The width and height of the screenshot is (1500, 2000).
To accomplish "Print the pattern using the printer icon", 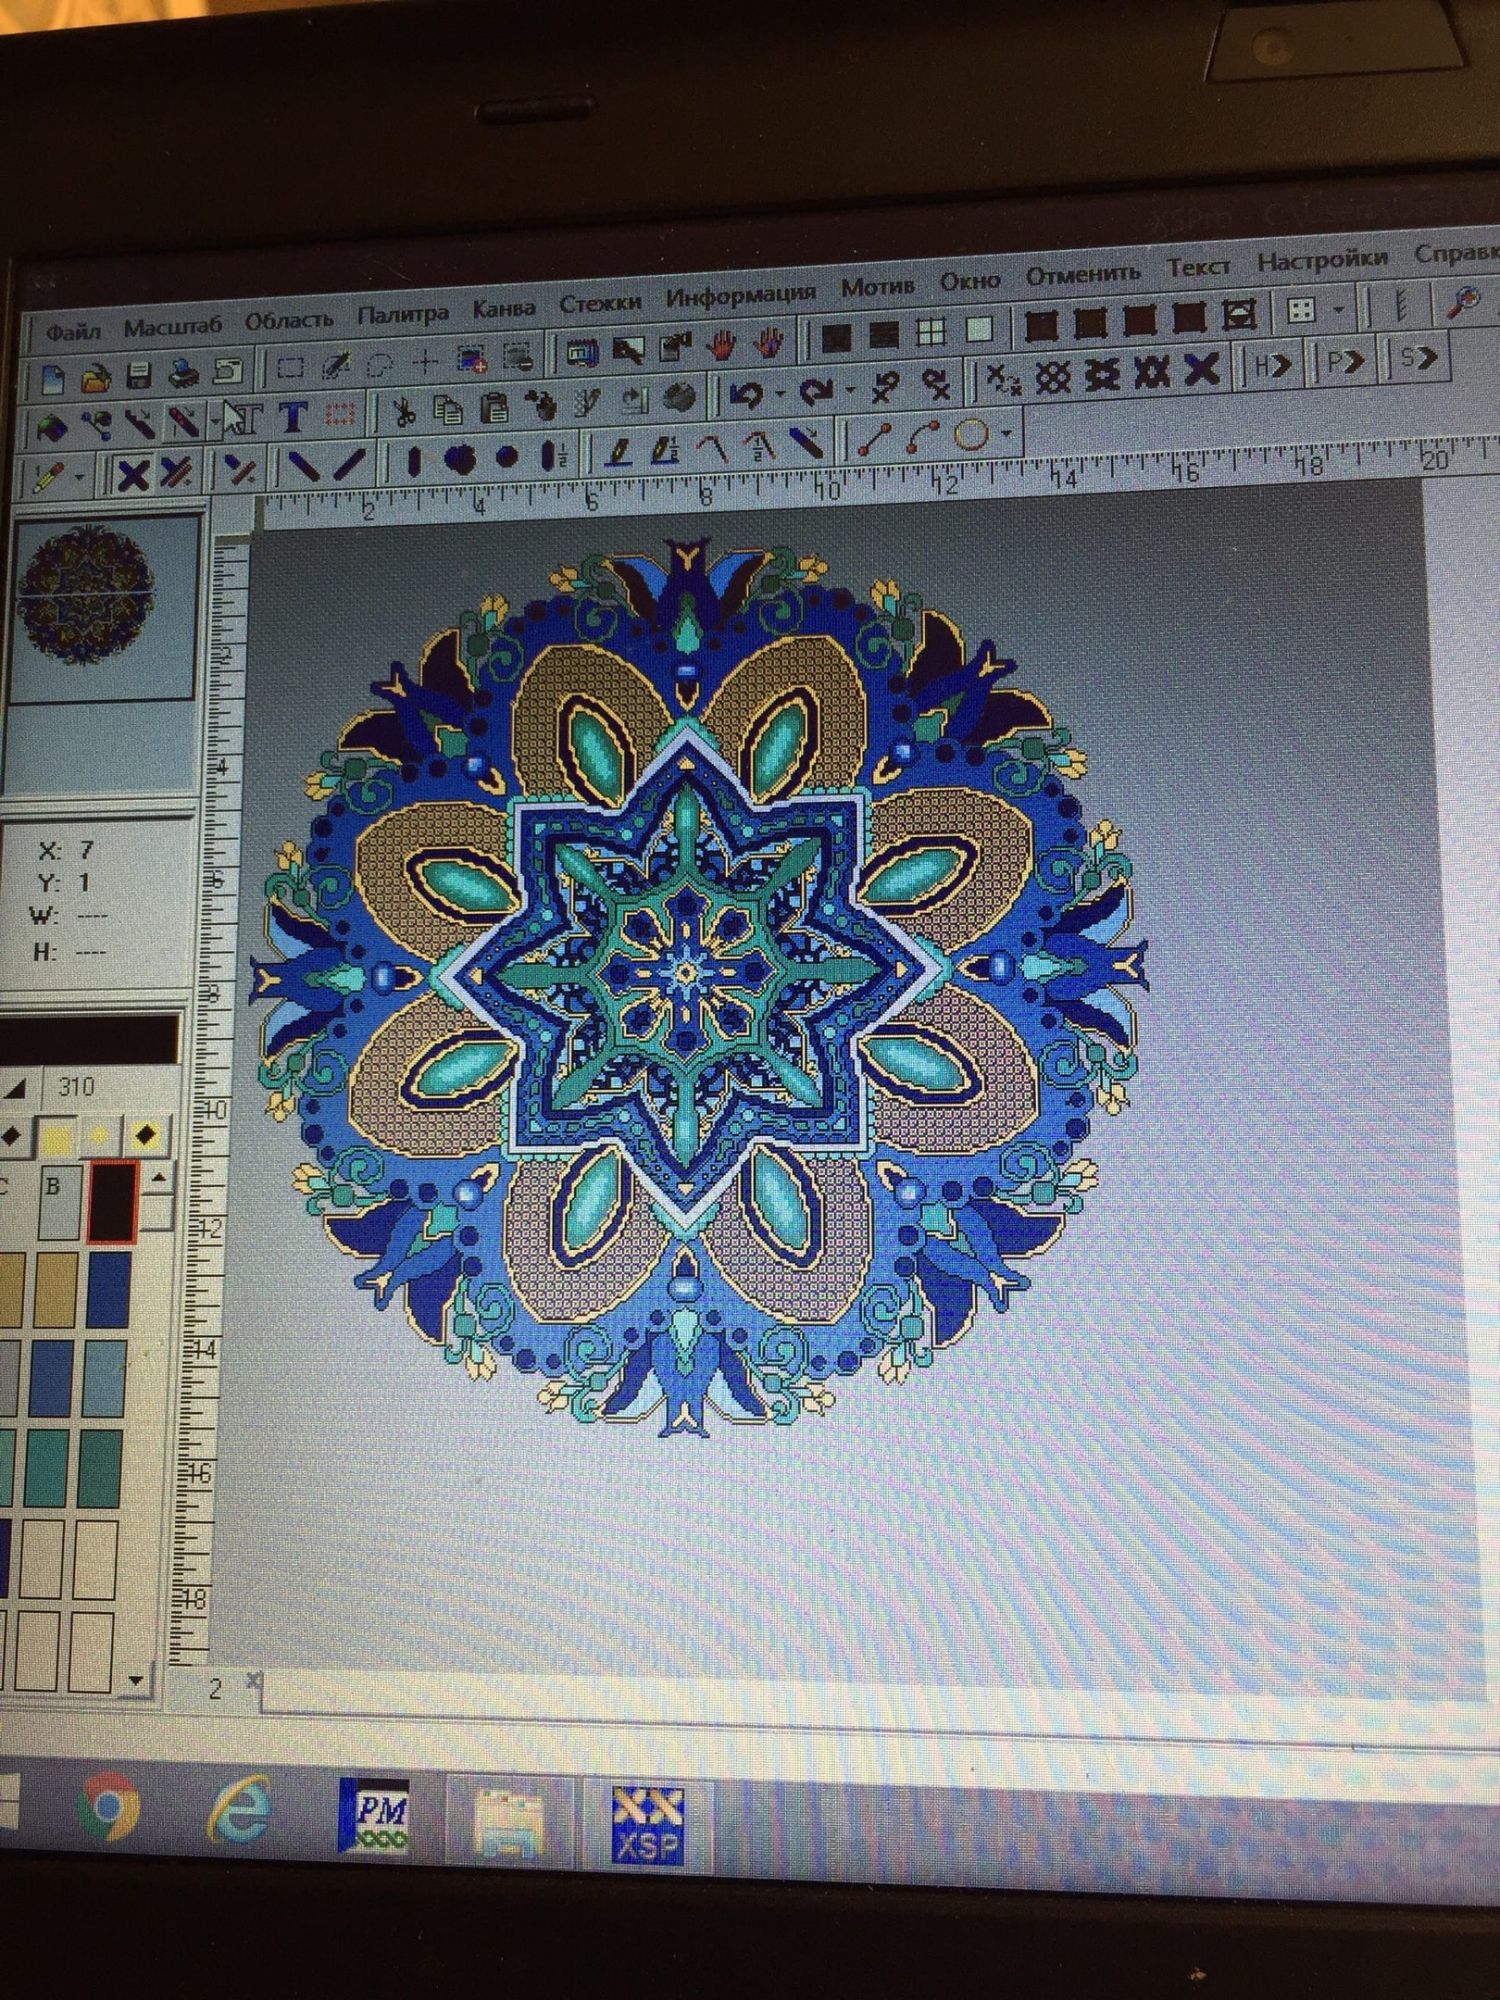I will [x=184, y=373].
